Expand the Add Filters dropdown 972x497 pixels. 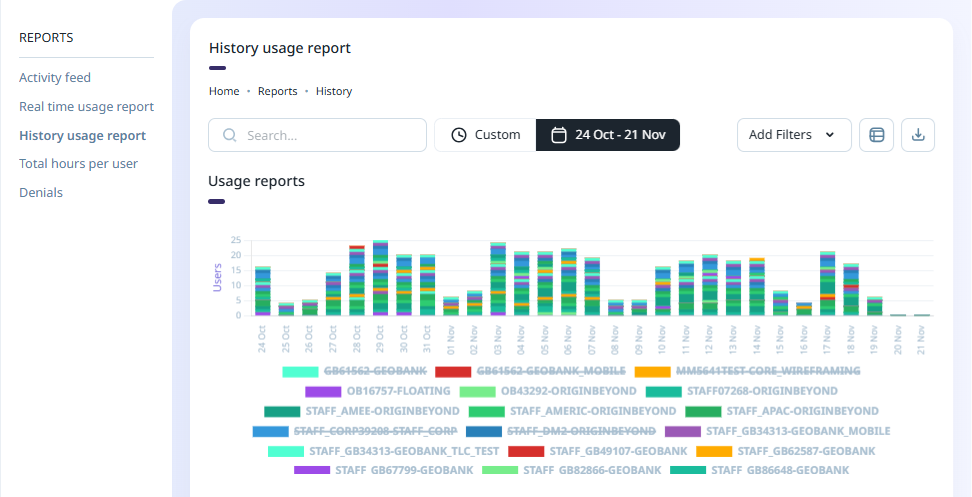(x=793, y=135)
